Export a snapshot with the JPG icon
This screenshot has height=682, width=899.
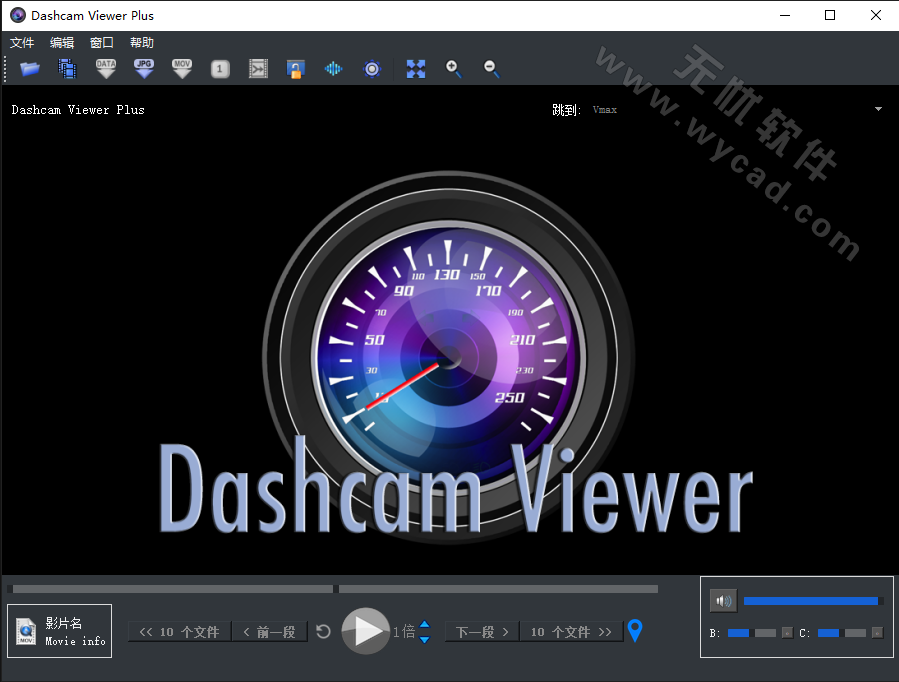coord(143,69)
